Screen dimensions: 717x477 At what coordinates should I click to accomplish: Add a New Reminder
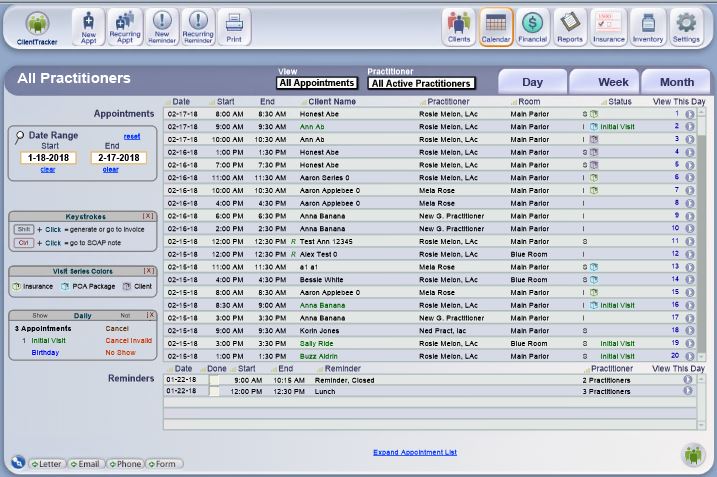click(162, 27)
